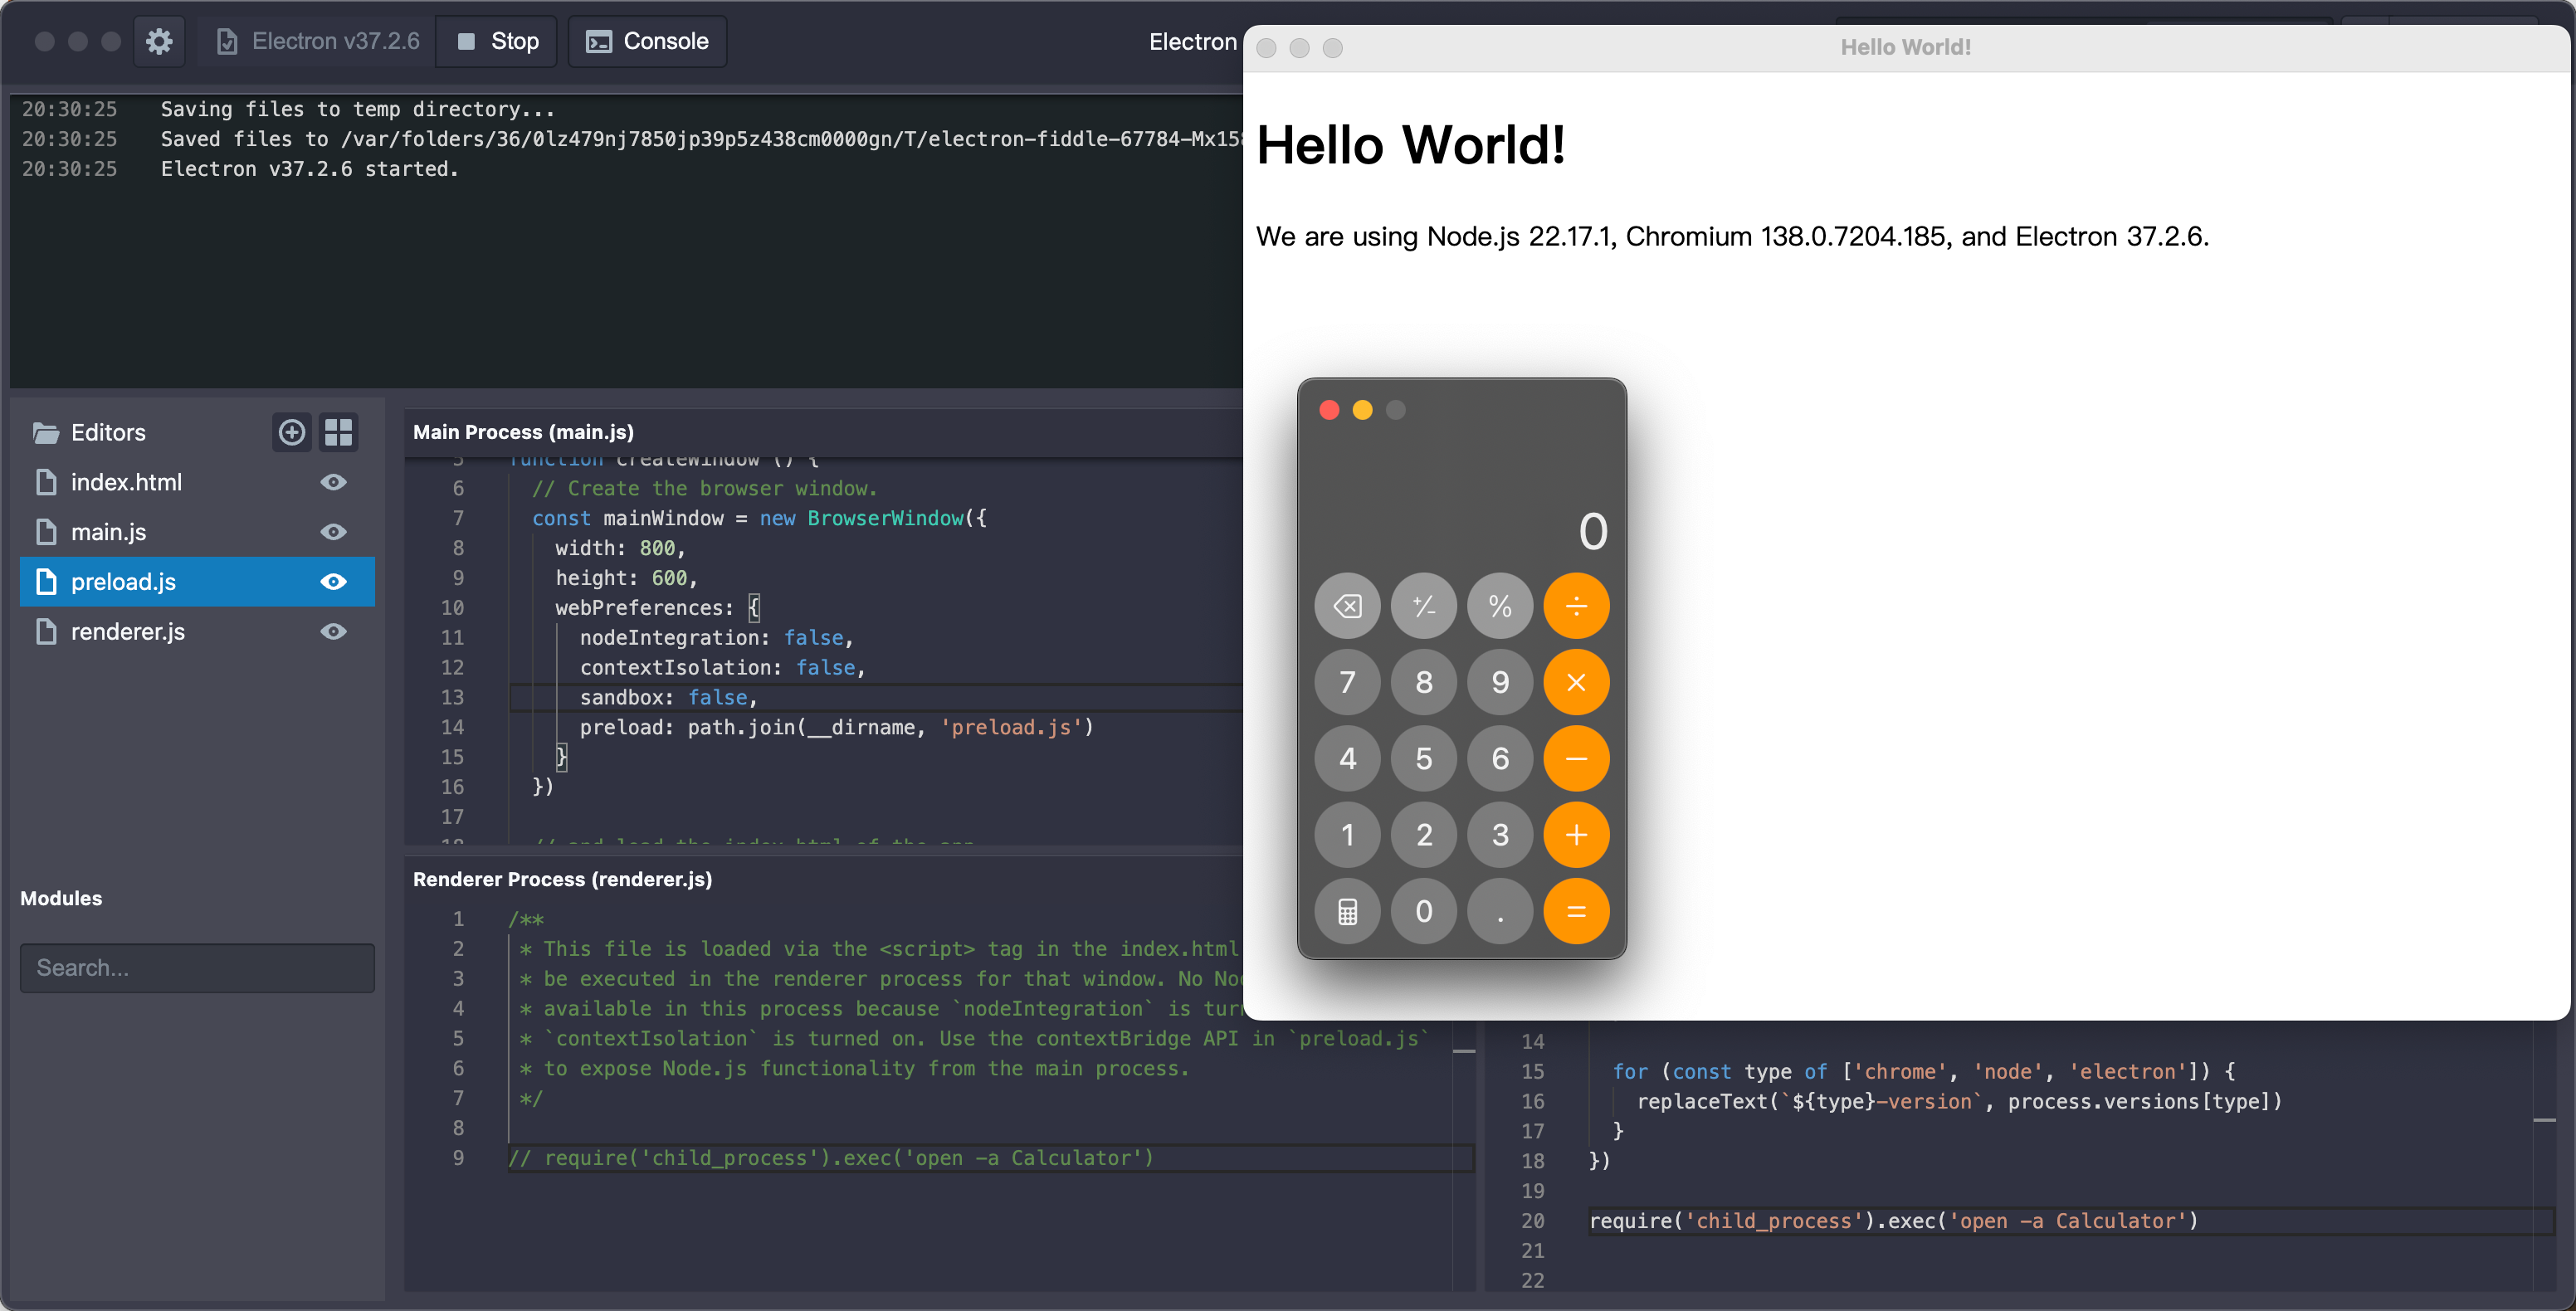Click the 2 key in Calculator

(1424, 835)
